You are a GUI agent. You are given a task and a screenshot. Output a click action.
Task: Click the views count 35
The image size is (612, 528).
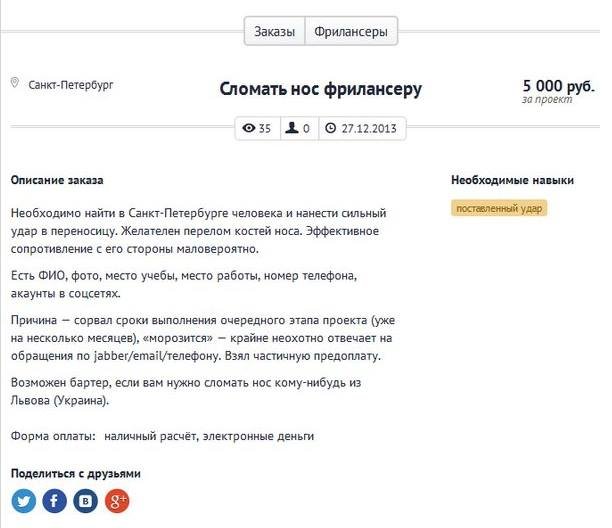(x=265, y=128)
